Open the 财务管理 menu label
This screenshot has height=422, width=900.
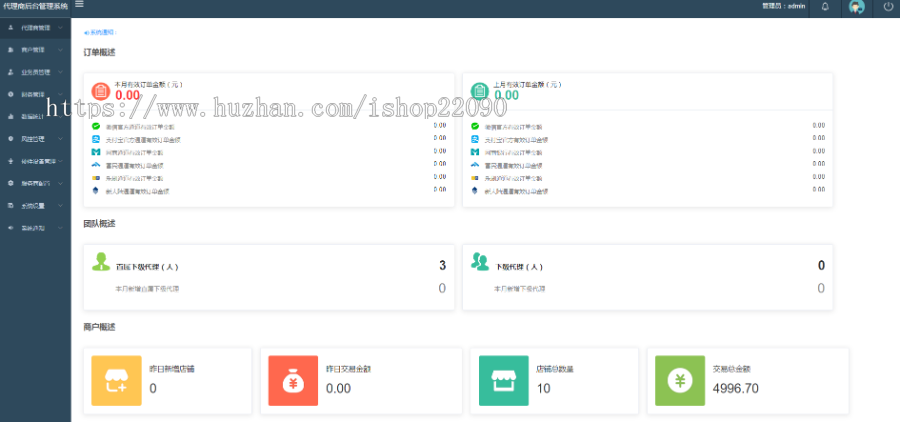[33, 94]
